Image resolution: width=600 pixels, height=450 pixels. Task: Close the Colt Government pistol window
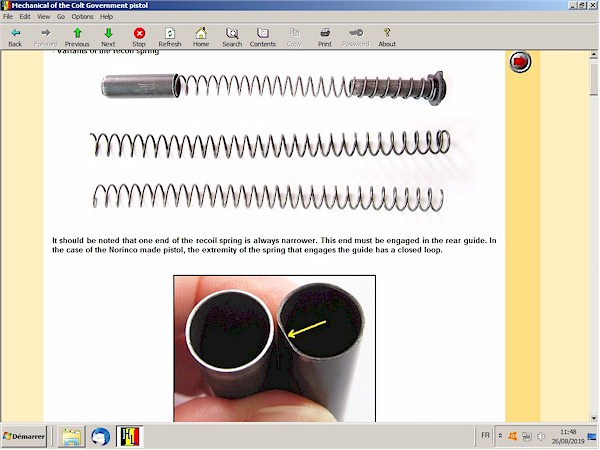click(x=592, y=5)
